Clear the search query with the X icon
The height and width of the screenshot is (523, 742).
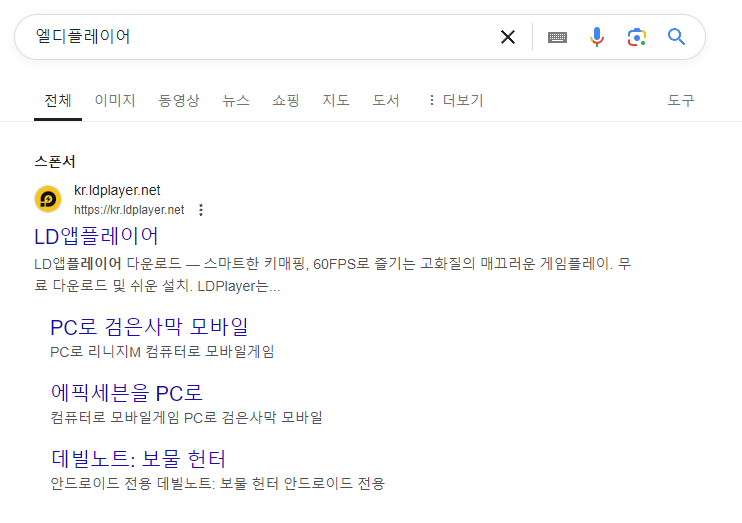[508, 37]
